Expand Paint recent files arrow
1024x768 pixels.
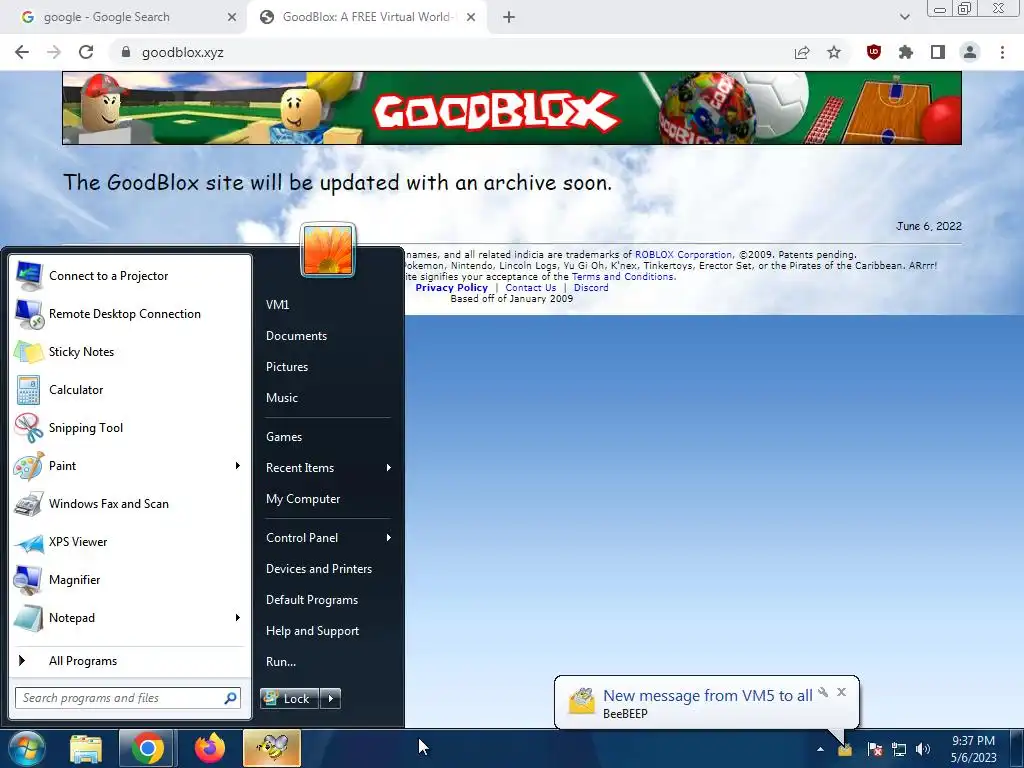pyautogui.click(x=238, y=466)
